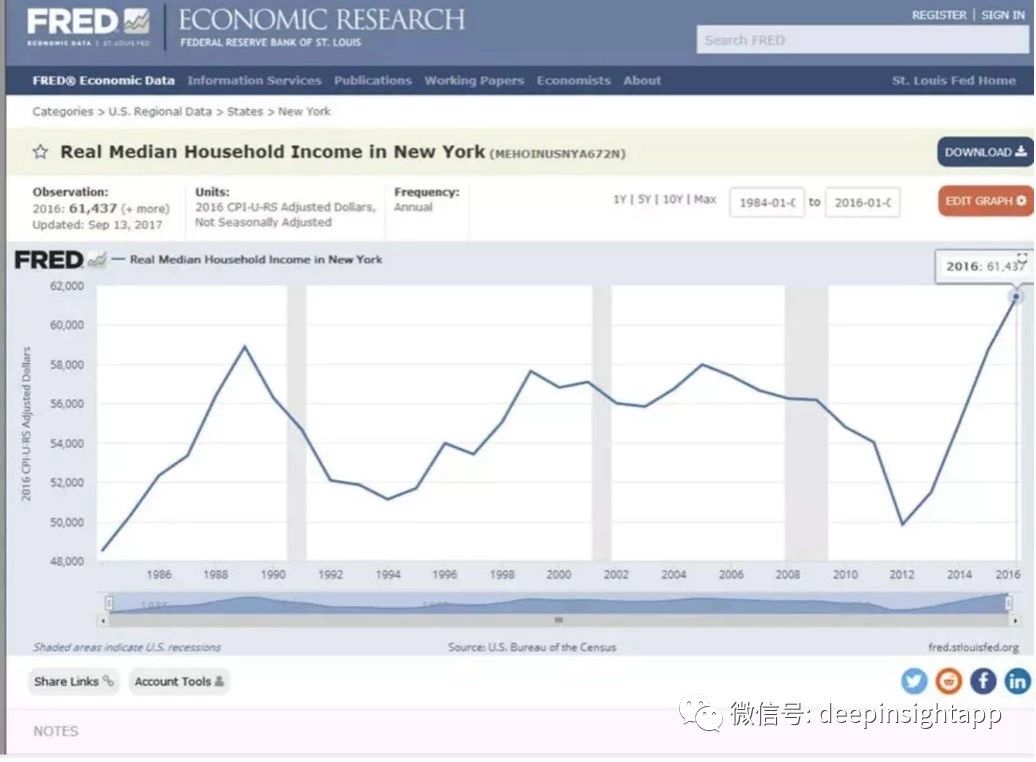Open the Economists menu
Image resolution: width=1036 pixels, height=762 pixels.
(x=574, y=81)
